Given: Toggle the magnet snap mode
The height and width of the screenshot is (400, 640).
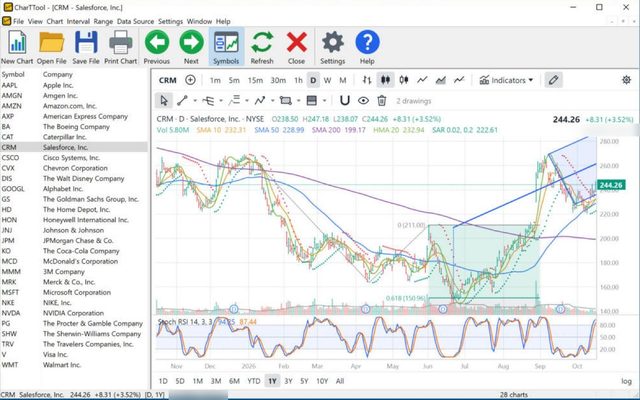Looking at the screenshot, I should tap(345, 100).
